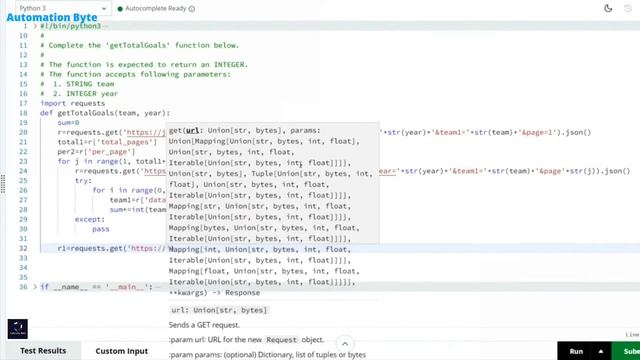The image size is (640, 360).
Task: Click the 'try:' statement line
Action: (83, 181)
